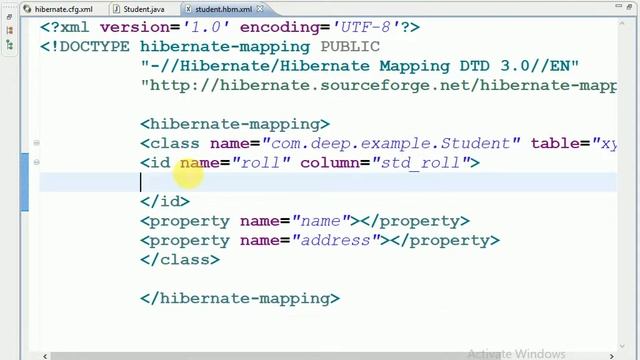The height and width of the screenshot is (360, 640).
Task: Click the closing class tag
Action: coord(180,260)
